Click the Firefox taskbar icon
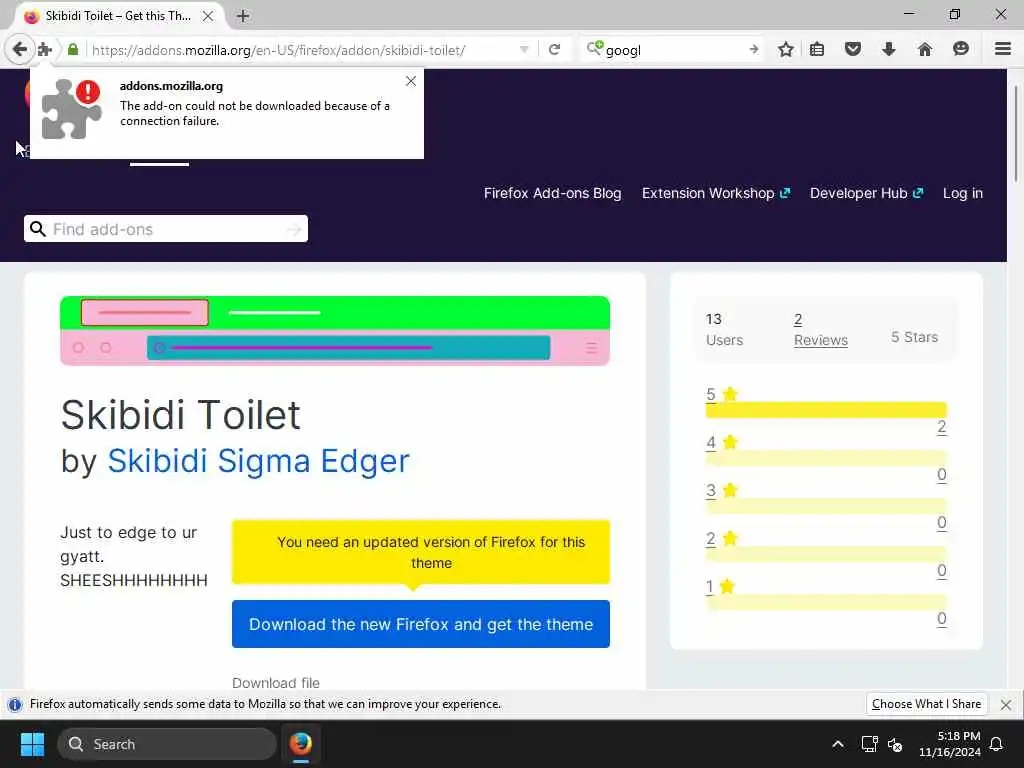 [x=300, y=744]
